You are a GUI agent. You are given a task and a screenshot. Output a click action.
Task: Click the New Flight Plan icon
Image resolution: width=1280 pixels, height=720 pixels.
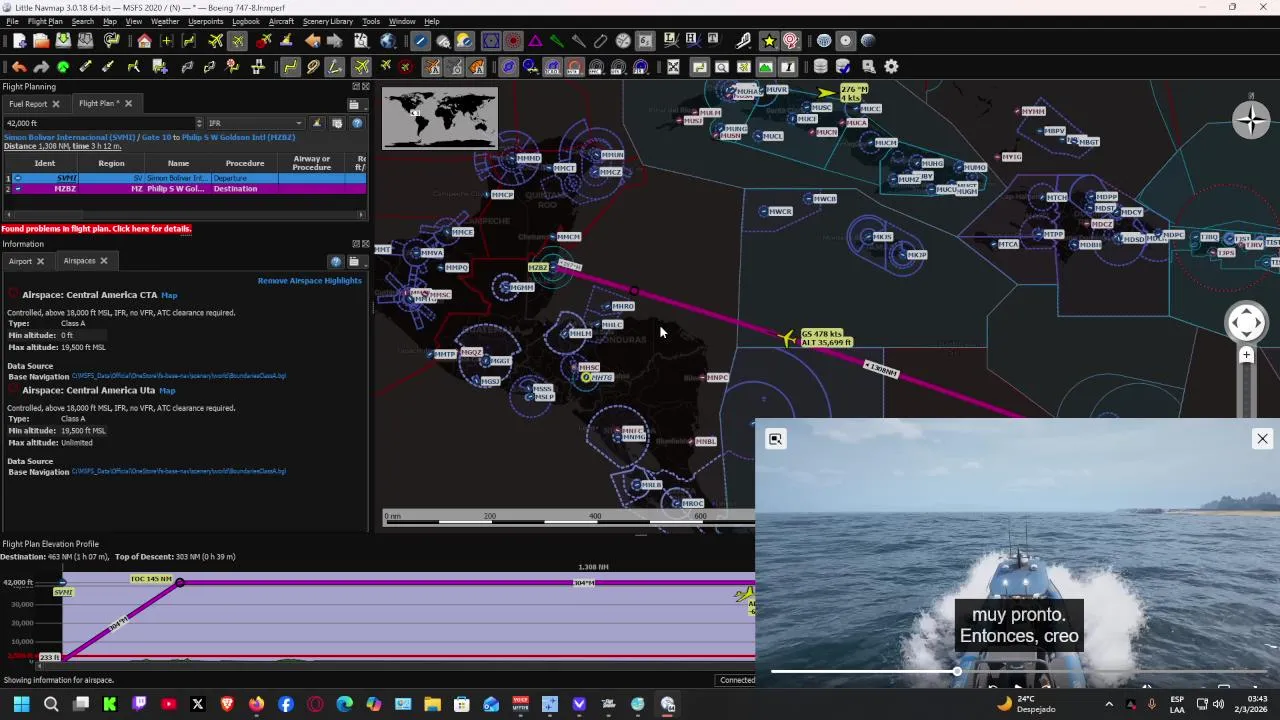[19, 41]
